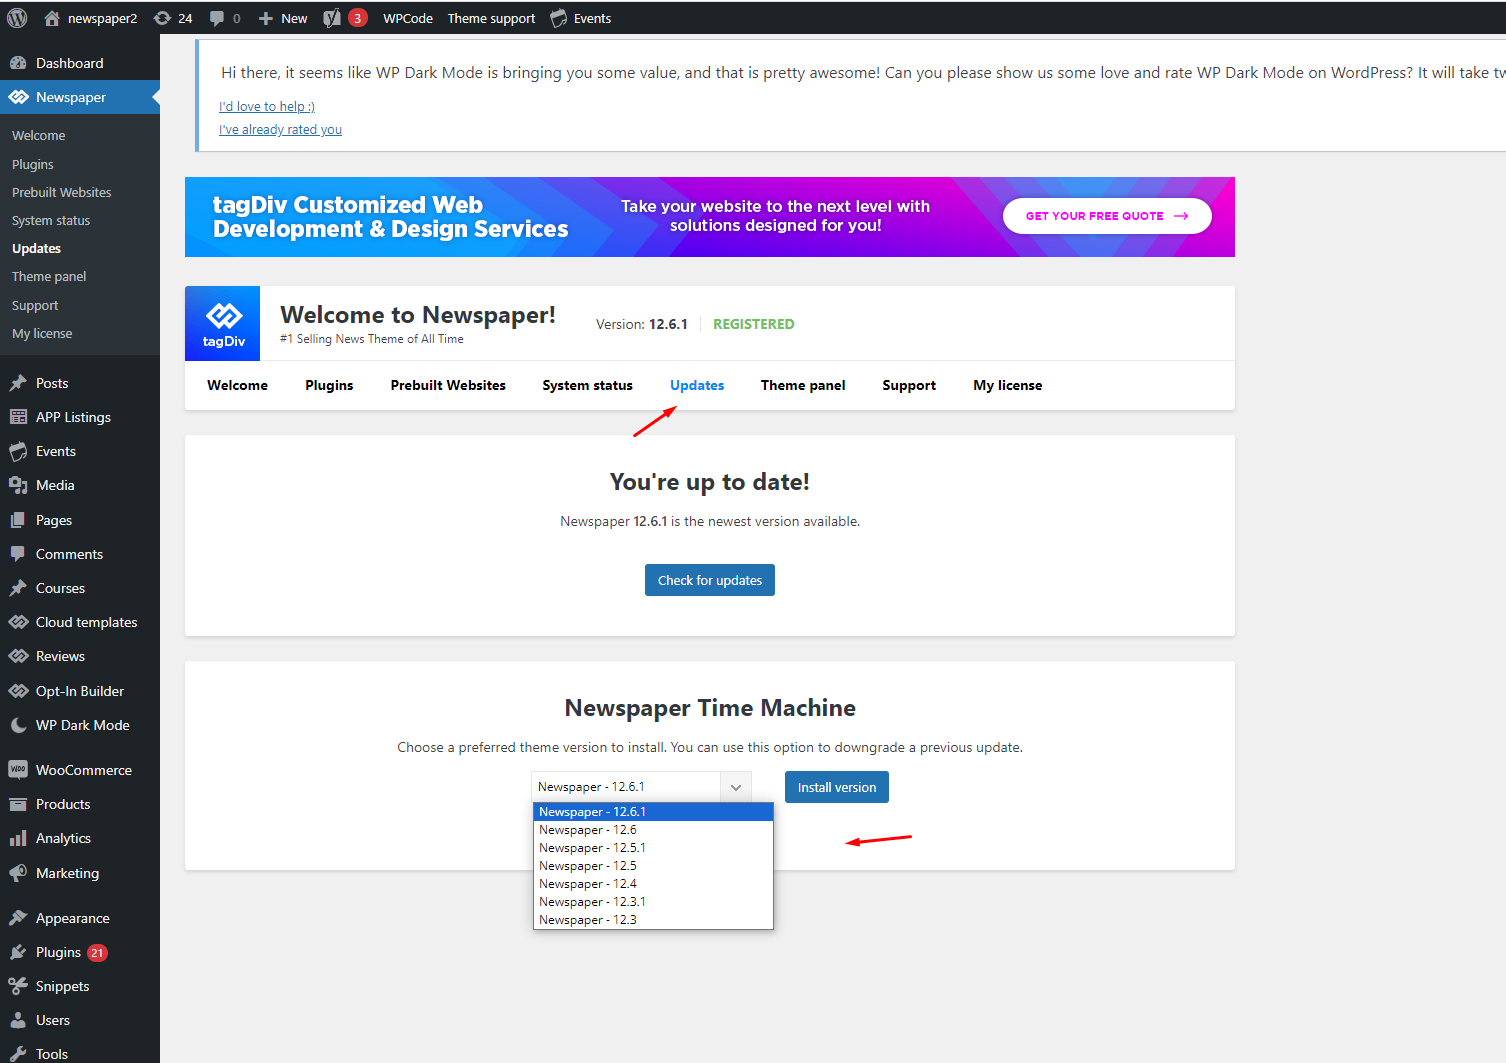Open Welcome in sidebar submenu
The height and width of the screenshot is (1063, 1506).
click(x=39, y=135)
